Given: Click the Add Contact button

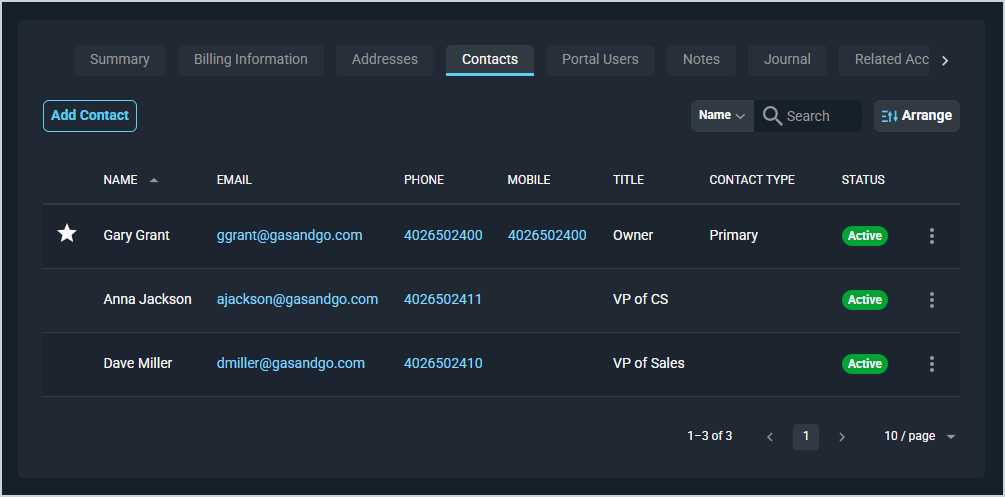Looking at the screenshot, I should [x=90, y=116].
